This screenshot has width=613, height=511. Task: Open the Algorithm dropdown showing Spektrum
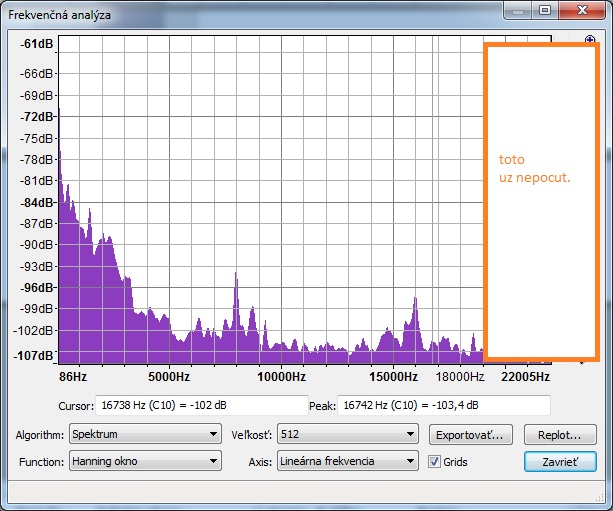(x=144, y=434)
